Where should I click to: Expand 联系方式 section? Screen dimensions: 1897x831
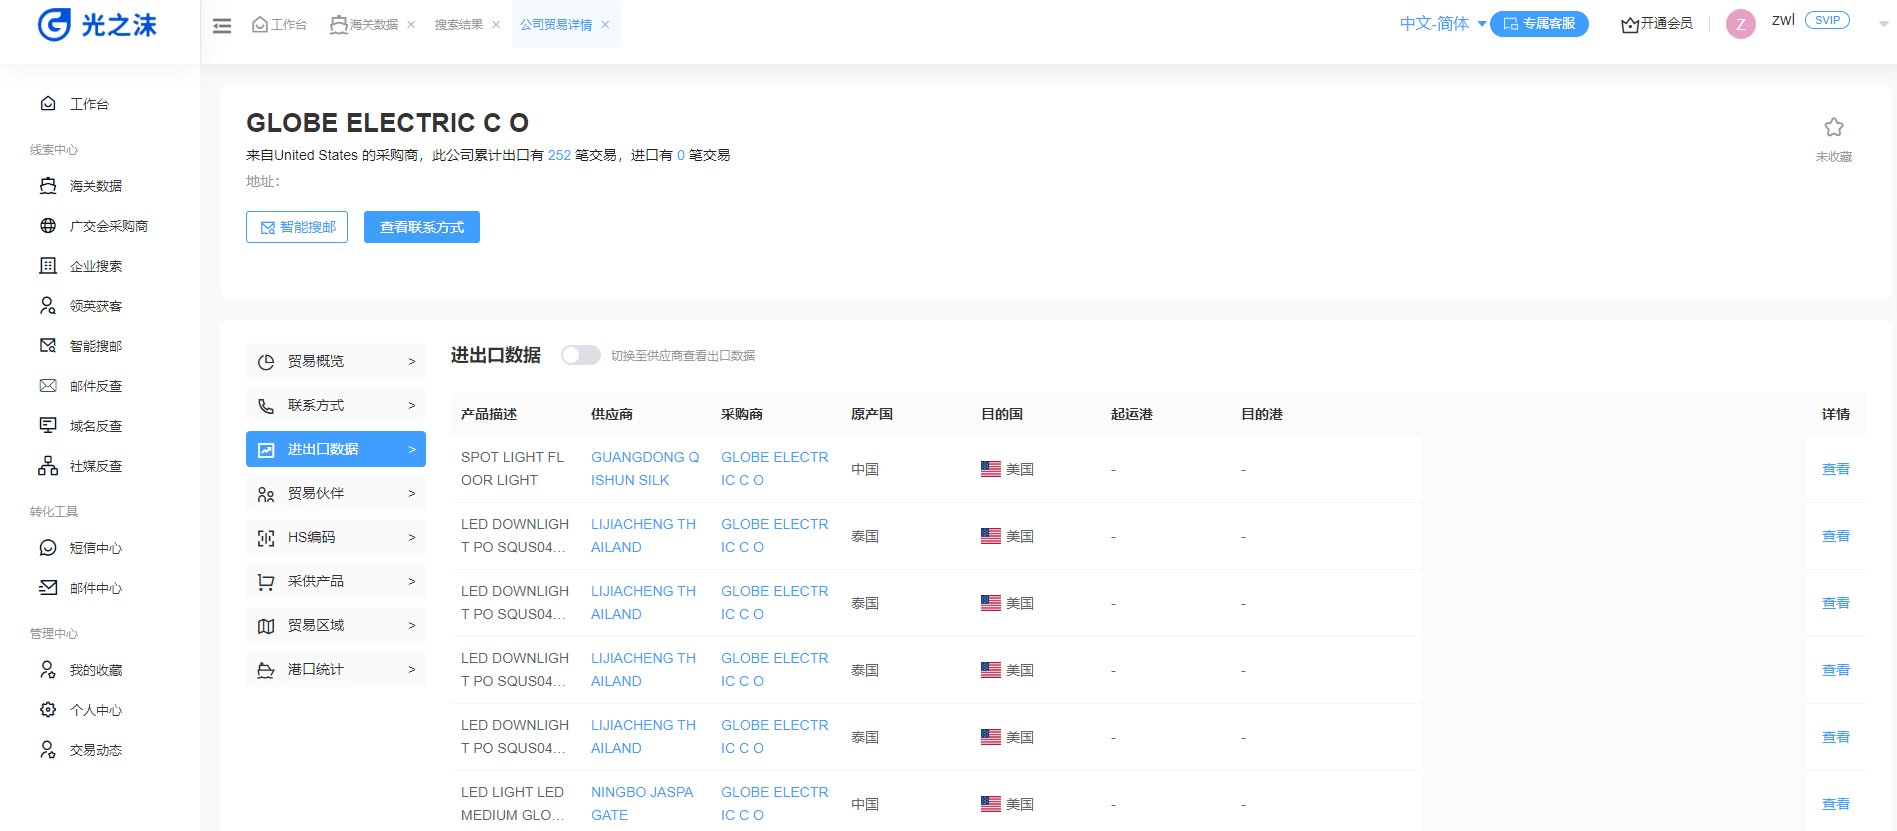click(x=336, y=405)
